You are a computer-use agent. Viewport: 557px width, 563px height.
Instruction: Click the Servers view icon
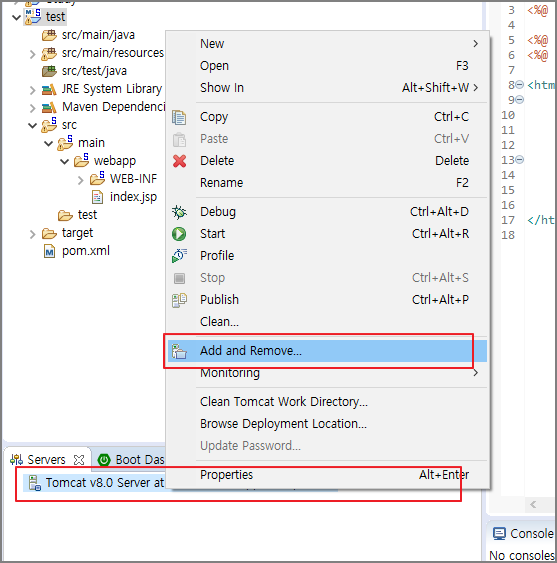[x=17, y=460]
